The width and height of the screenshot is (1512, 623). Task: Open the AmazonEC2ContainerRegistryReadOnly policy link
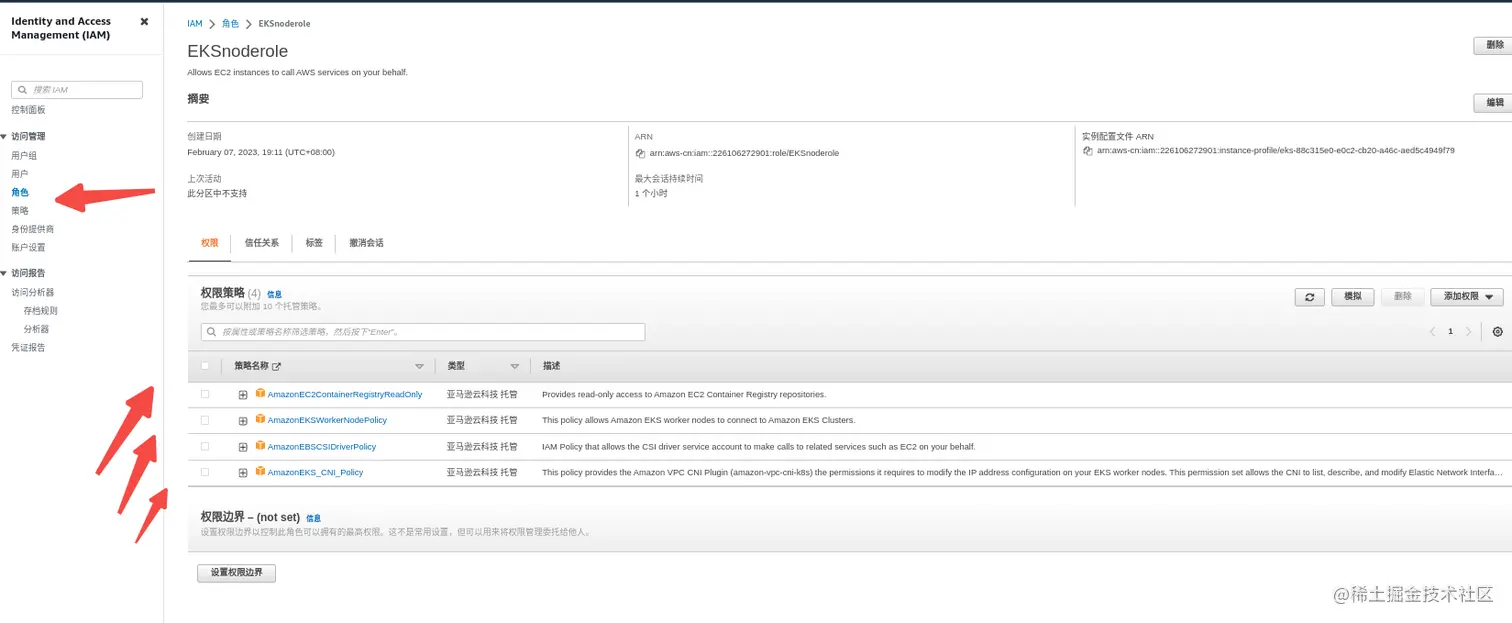pos(345,394)
